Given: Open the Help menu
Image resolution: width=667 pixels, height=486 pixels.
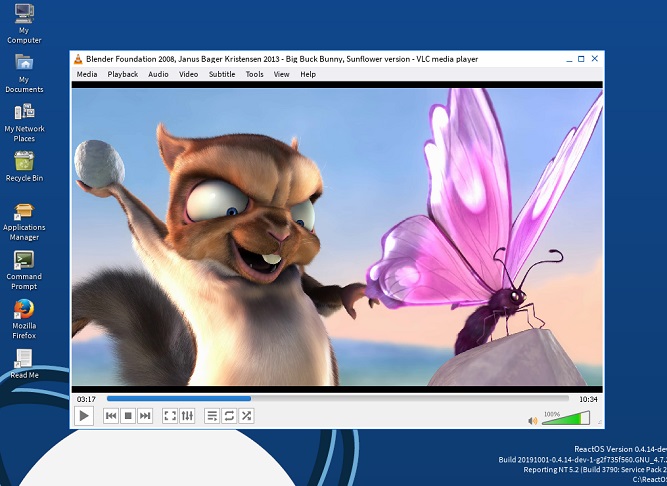Looking at the screenshot, I should (308, 74).
